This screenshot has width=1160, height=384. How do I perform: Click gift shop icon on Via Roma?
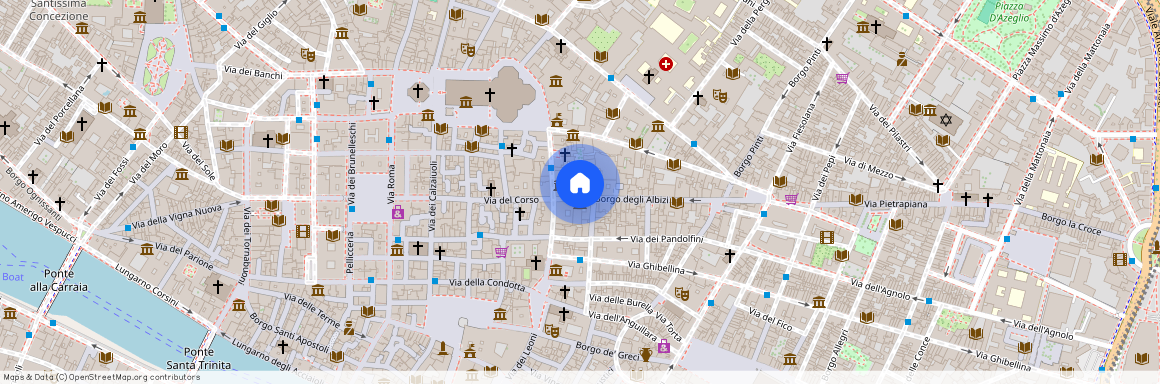[x=397, y=212]
